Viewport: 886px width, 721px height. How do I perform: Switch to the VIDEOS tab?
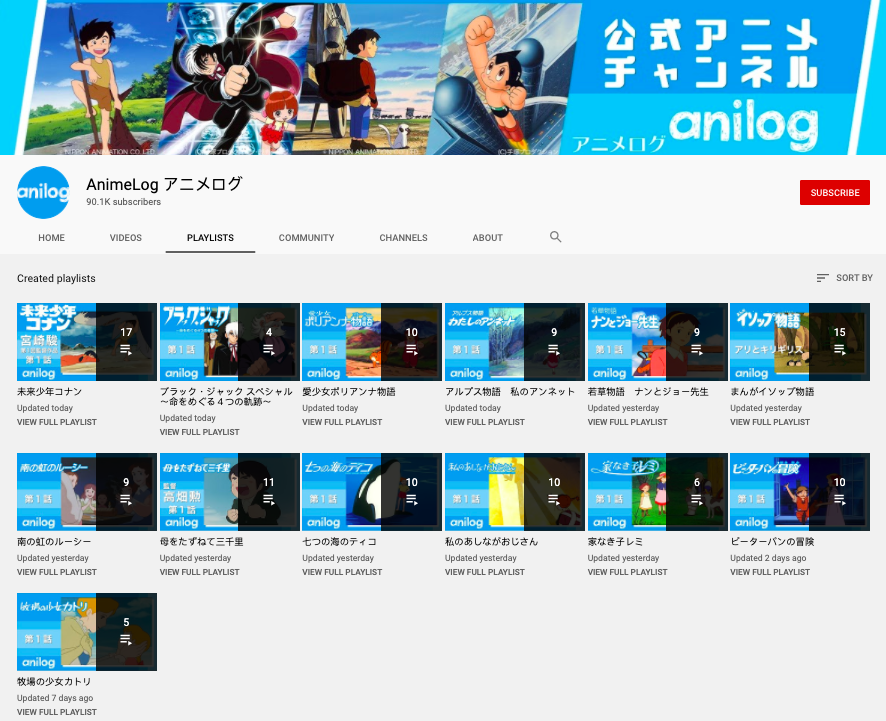(x=125, y=238)
